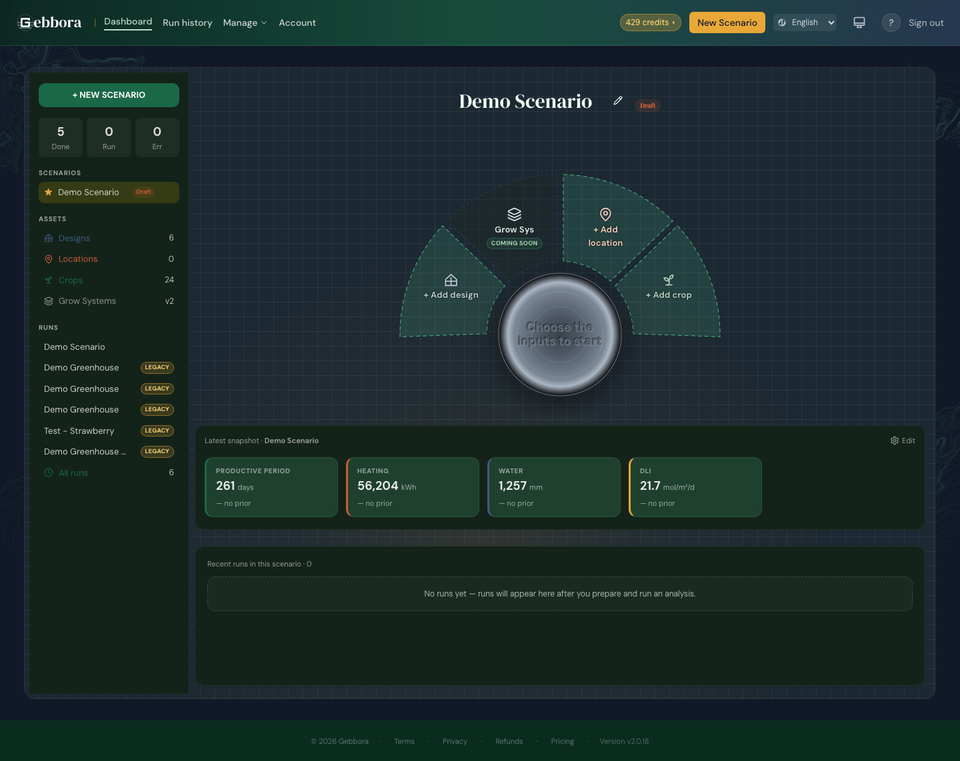Click the greenhouse icon in the Add design segment
Screen dimensions: 960x761
(451, 280)
